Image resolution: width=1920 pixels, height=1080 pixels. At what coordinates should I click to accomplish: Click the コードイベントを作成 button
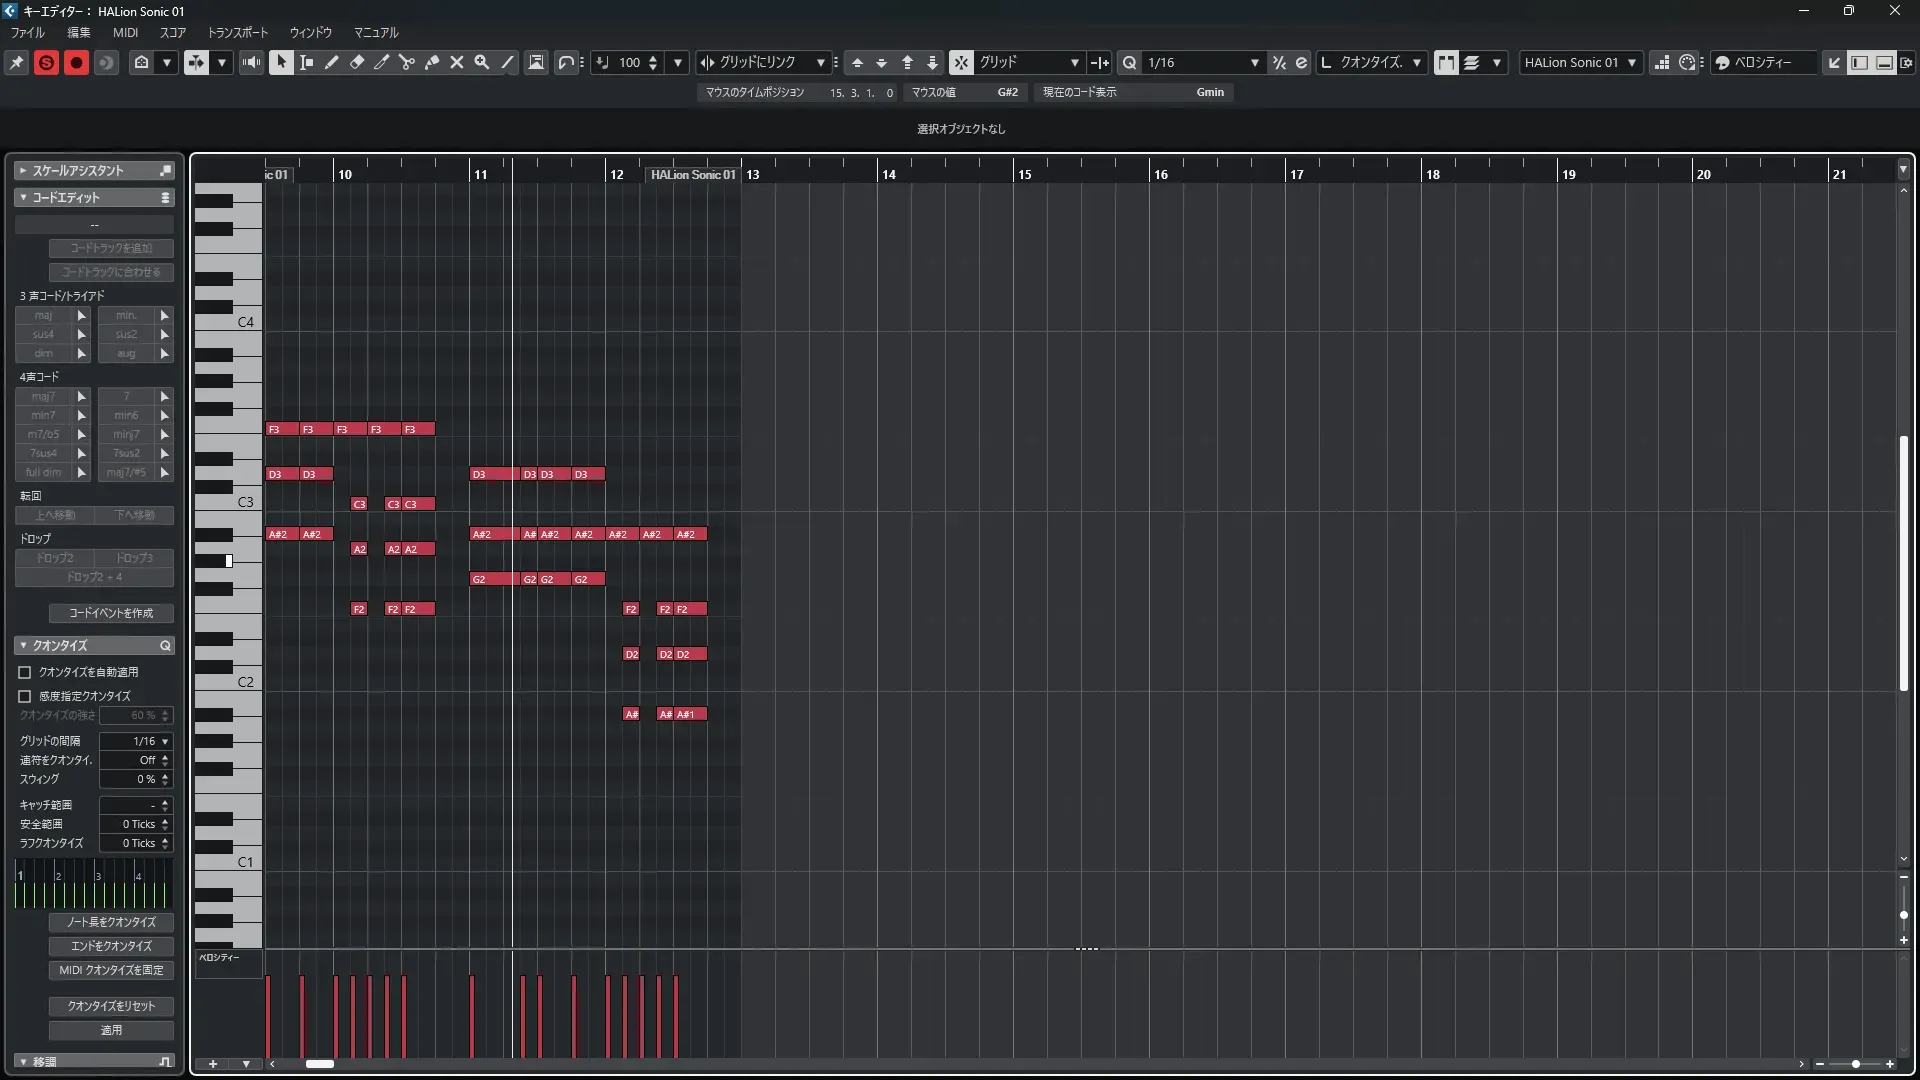(111, 613)
